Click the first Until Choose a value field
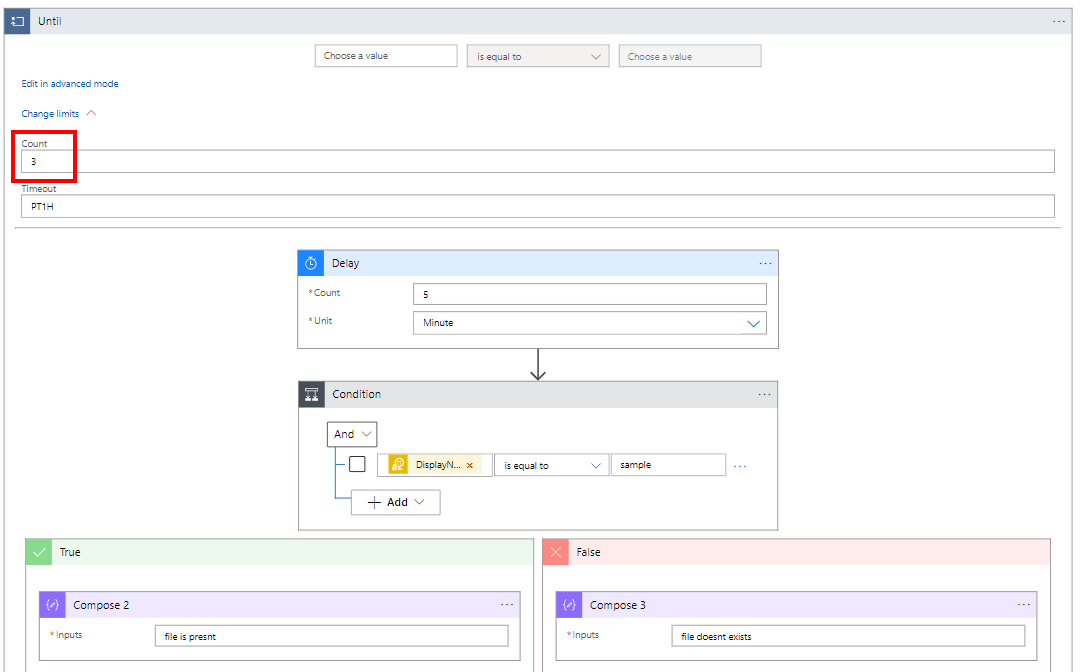The height and width of the screenshot is (672, 1082). 386,56
